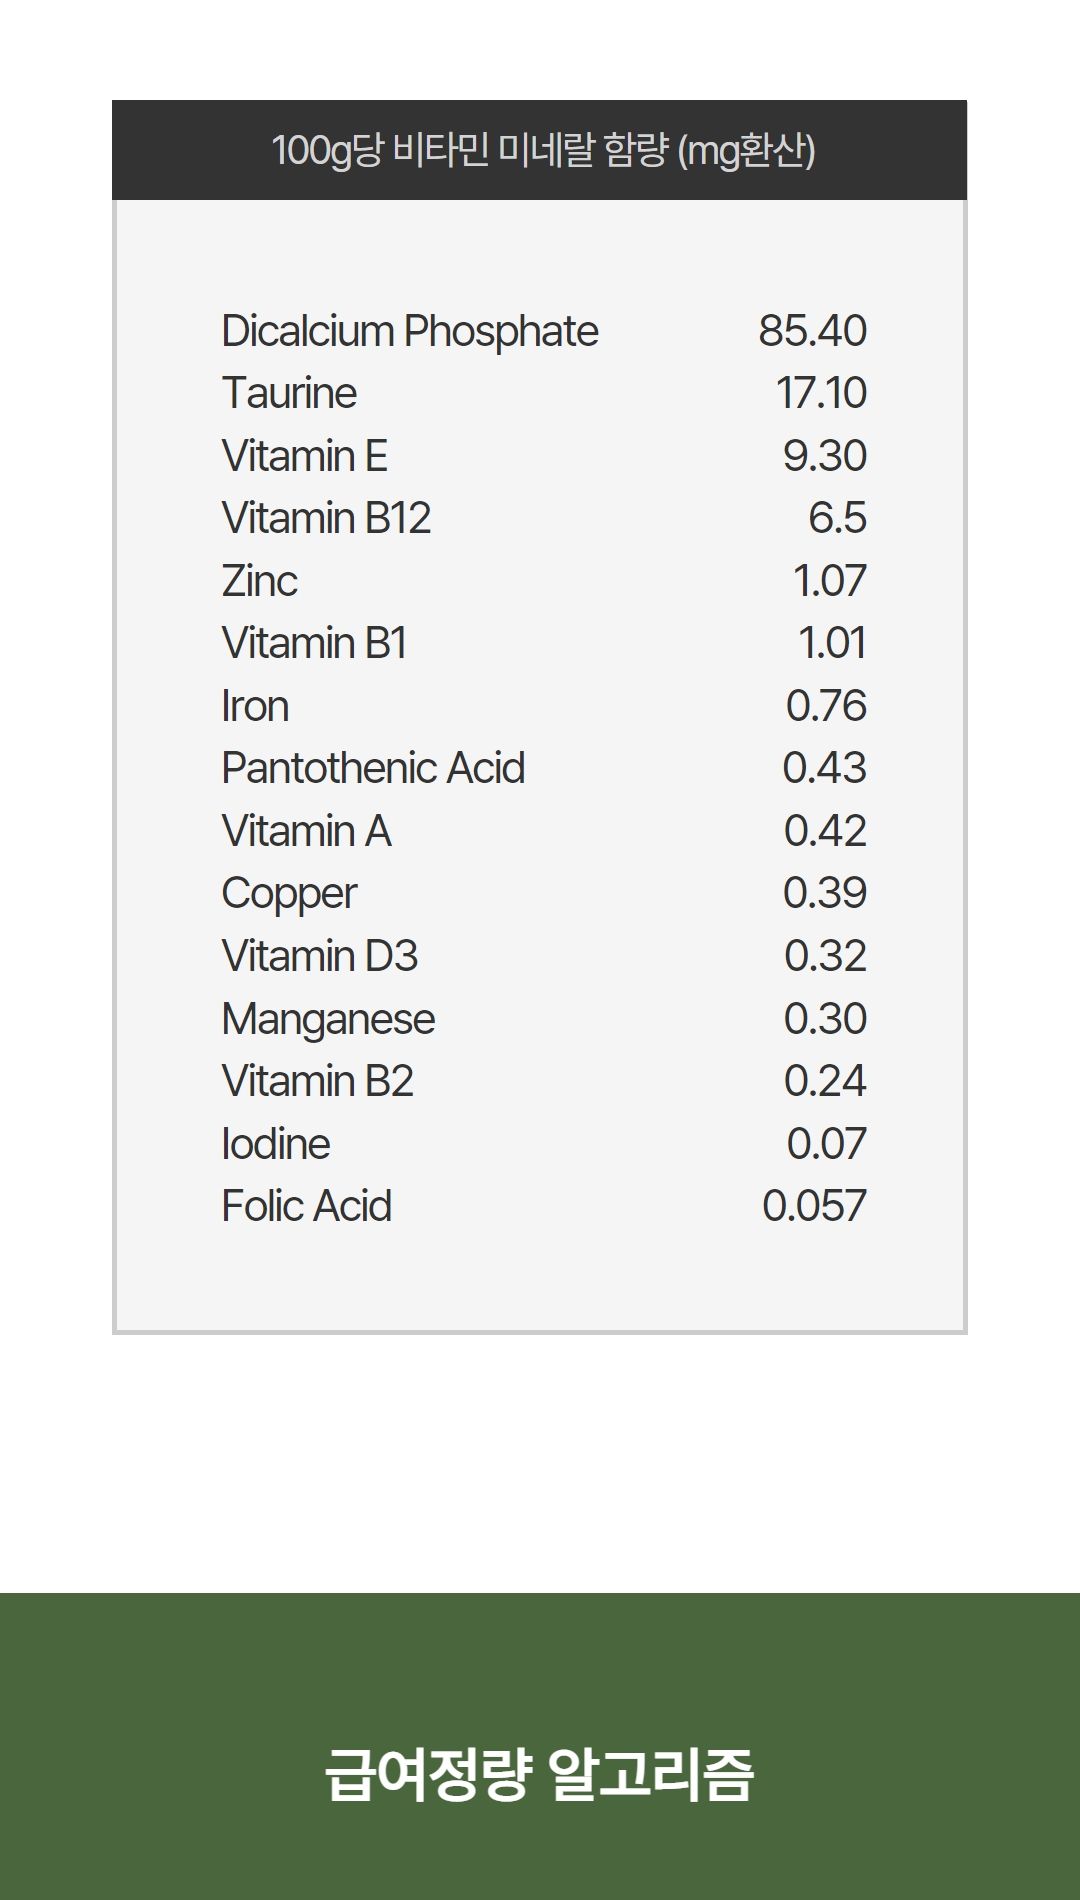Click the 85.40 value
The height and width of the screenshot is (1900, 1080).
[812, 331]
